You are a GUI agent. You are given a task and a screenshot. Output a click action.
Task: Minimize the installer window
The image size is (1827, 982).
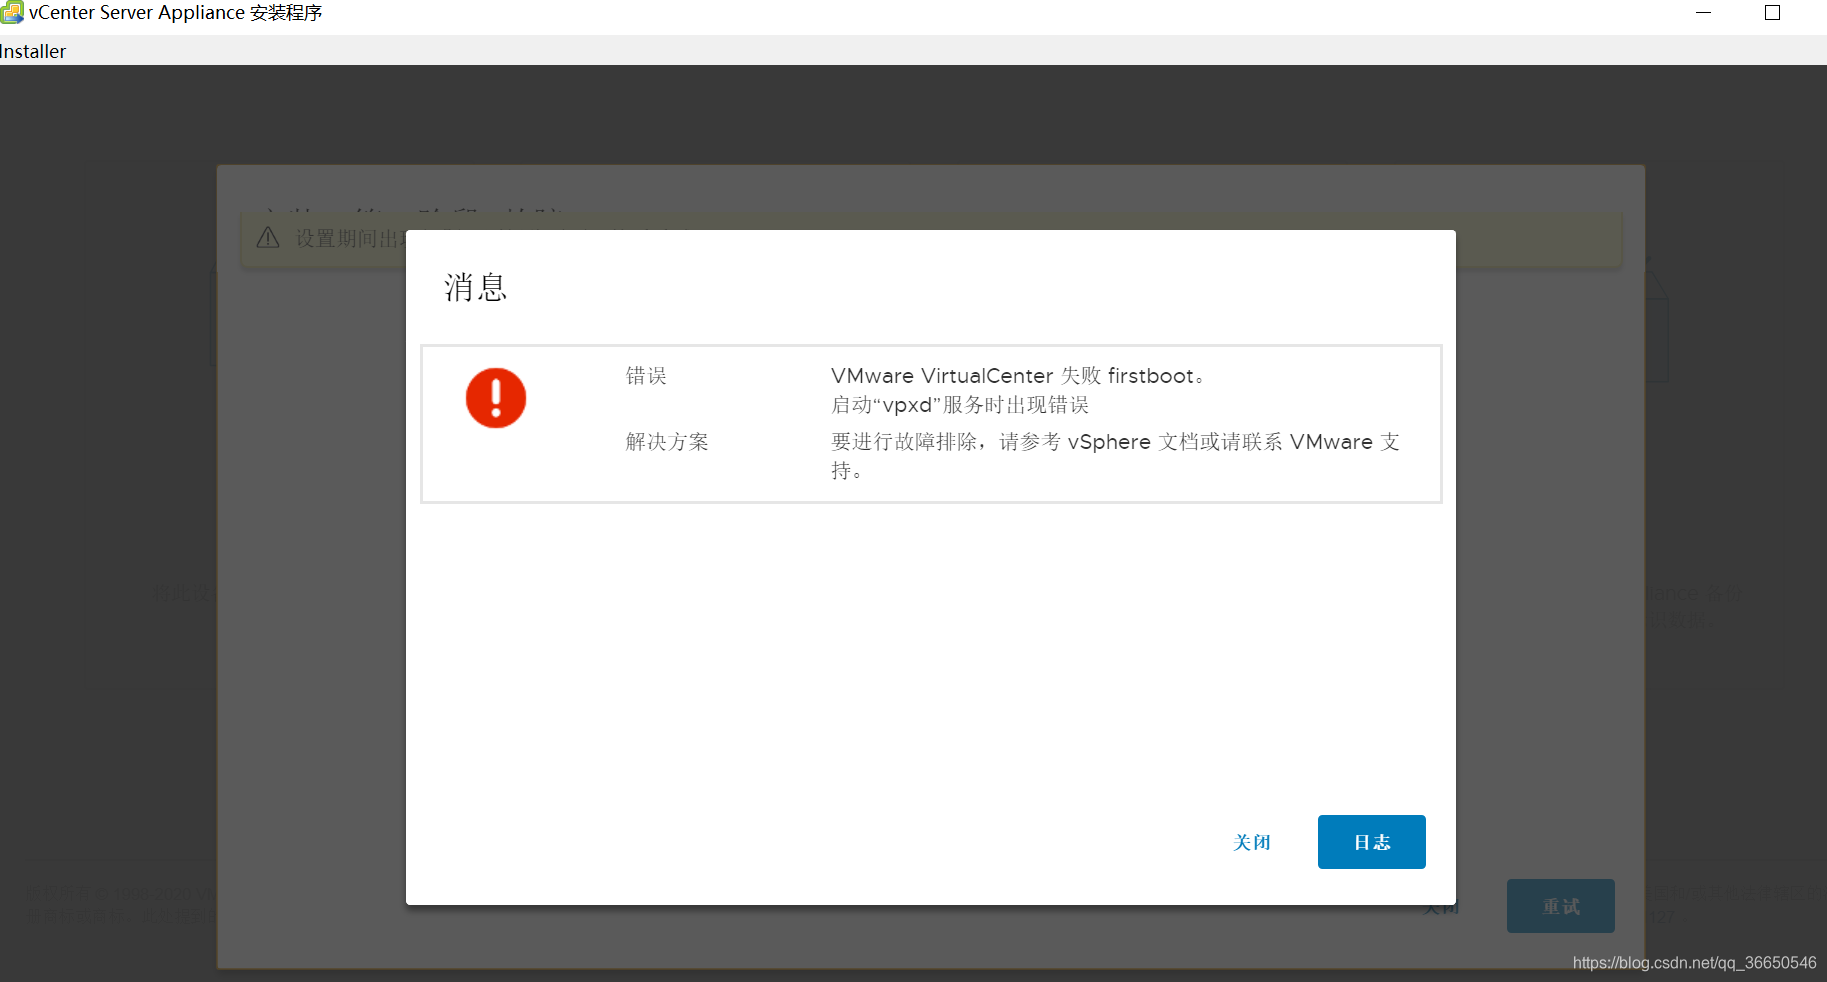coord(1703,13)
